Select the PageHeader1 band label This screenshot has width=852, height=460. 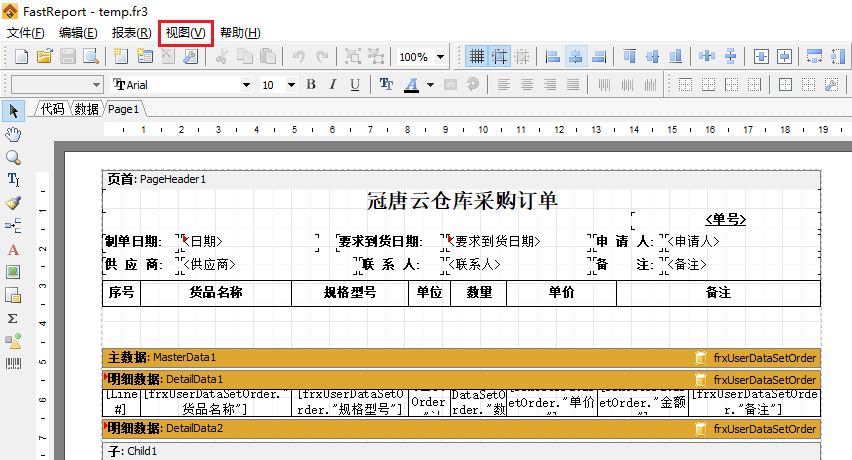[x=156, y=179]
